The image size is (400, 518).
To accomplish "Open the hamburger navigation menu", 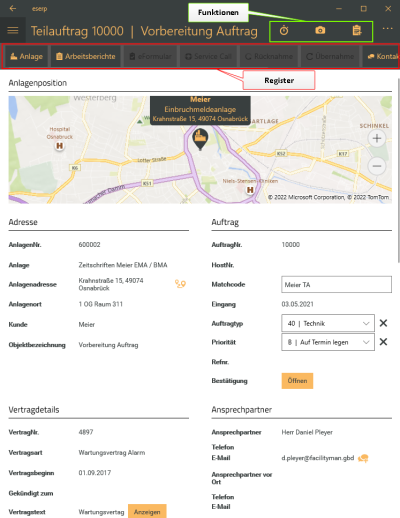I will [13, 31].
